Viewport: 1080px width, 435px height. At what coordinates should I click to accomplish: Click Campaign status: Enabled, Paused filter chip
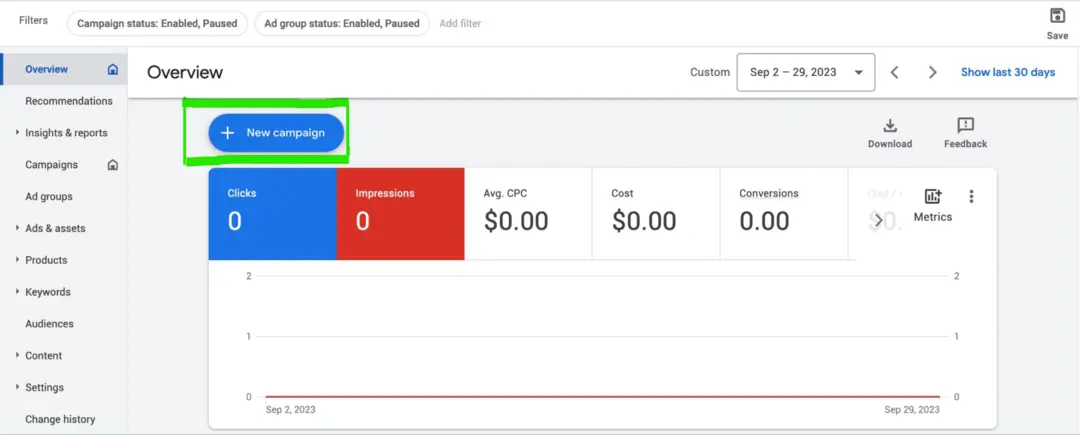[157, 23]
